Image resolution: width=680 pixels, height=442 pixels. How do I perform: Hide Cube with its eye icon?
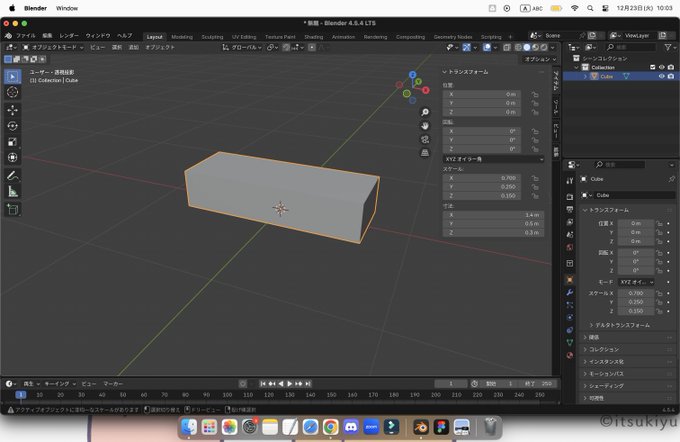coord(661,76)
